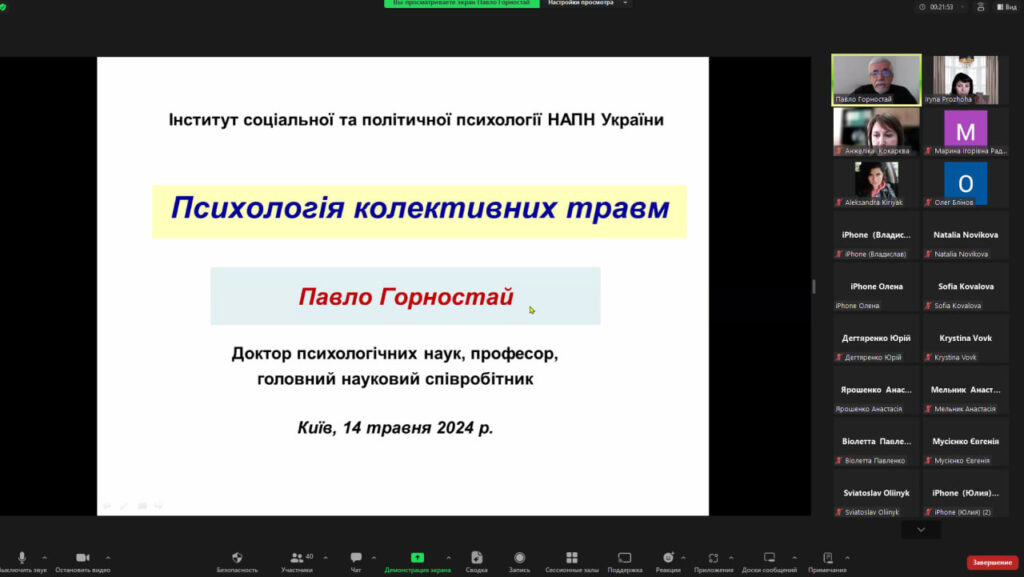Expand video options arrow next to camera

click(108, 558)
